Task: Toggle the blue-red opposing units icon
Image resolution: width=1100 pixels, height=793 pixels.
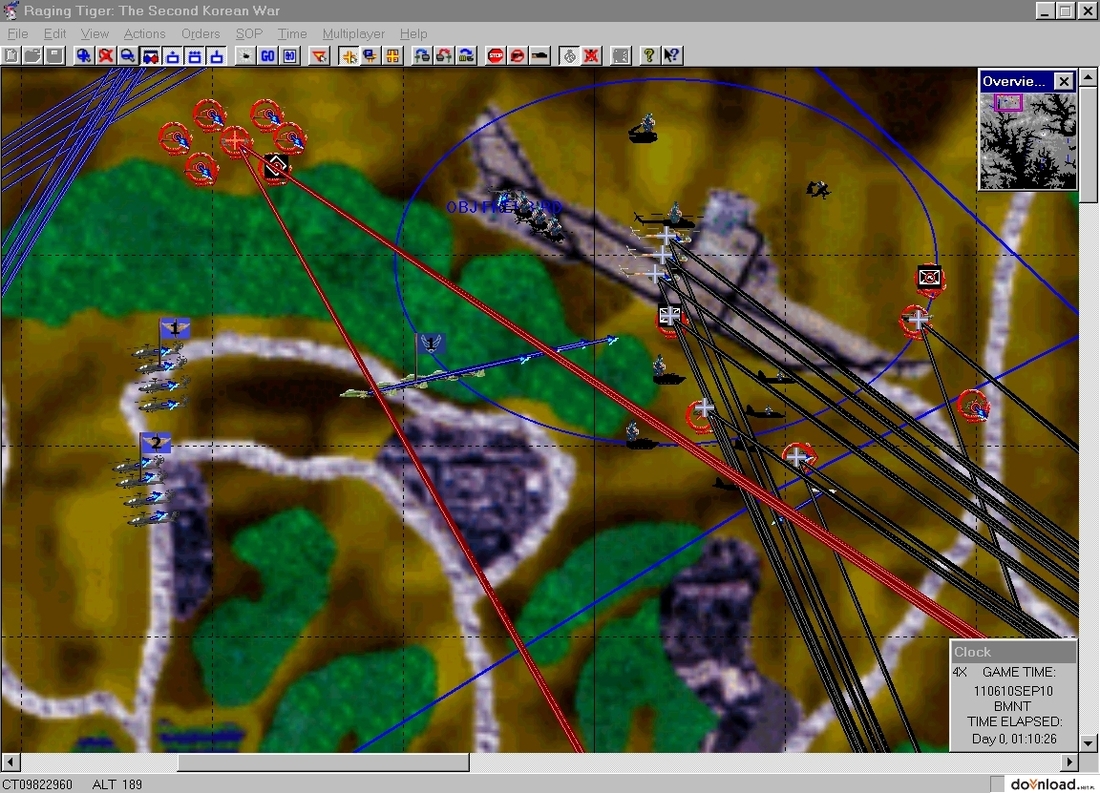Action: 150,55
